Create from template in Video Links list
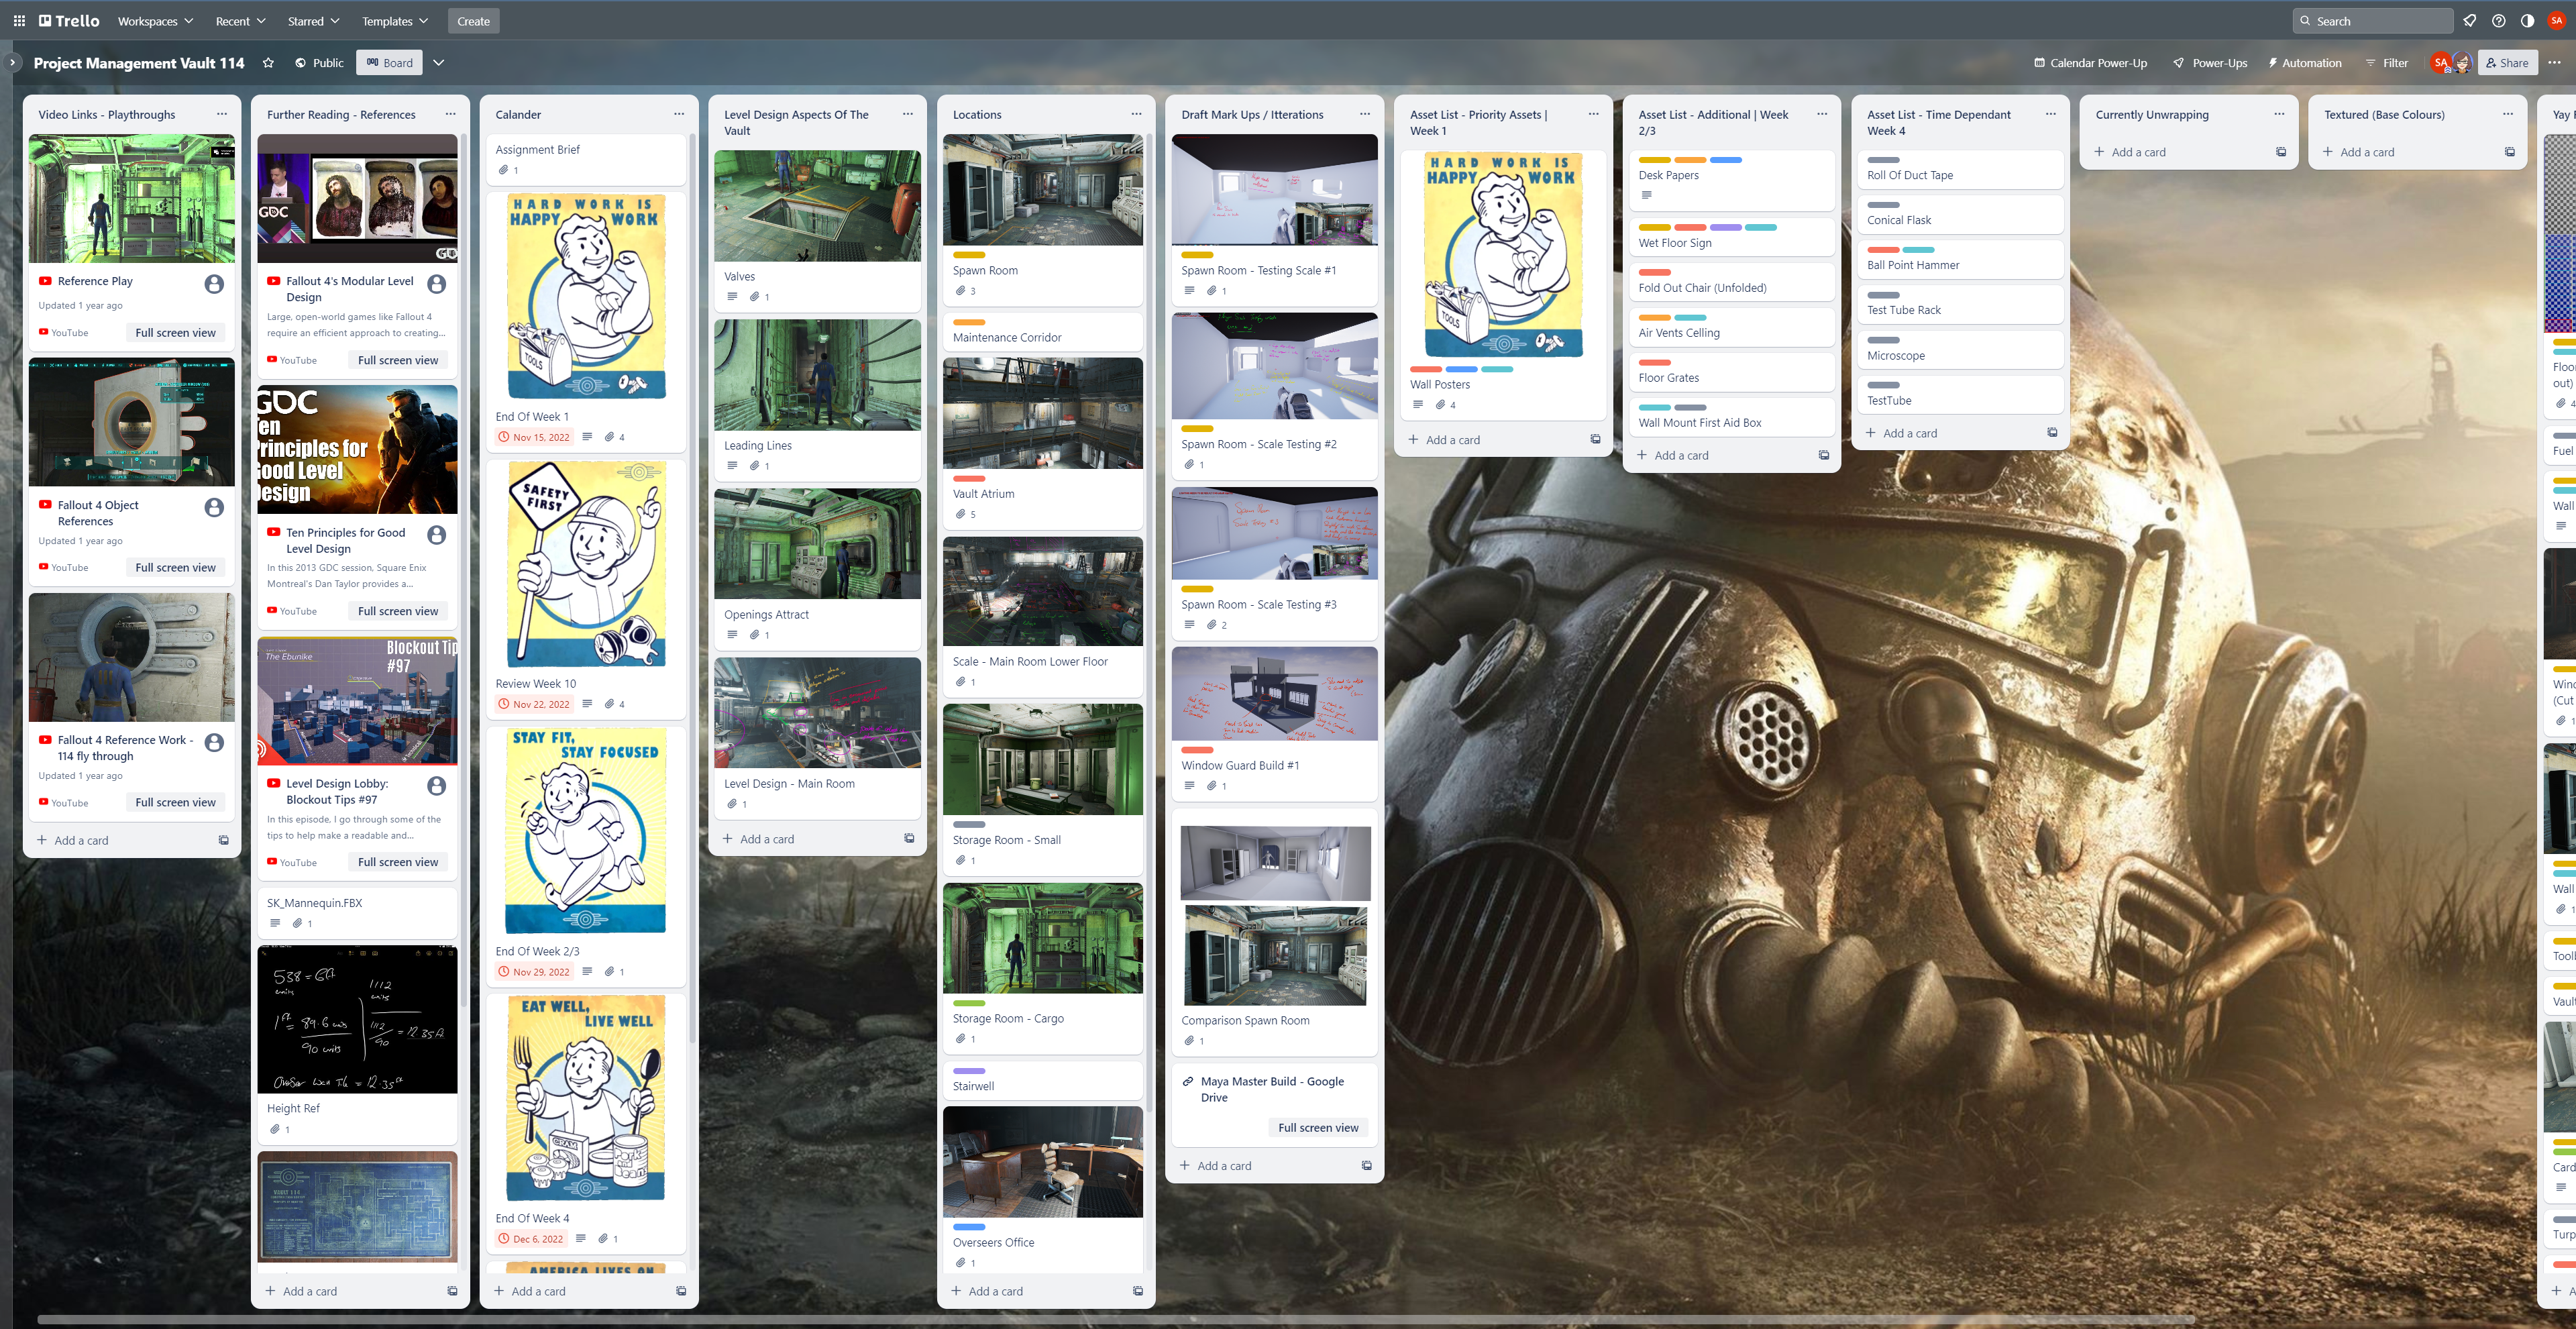 coord(224,840)
